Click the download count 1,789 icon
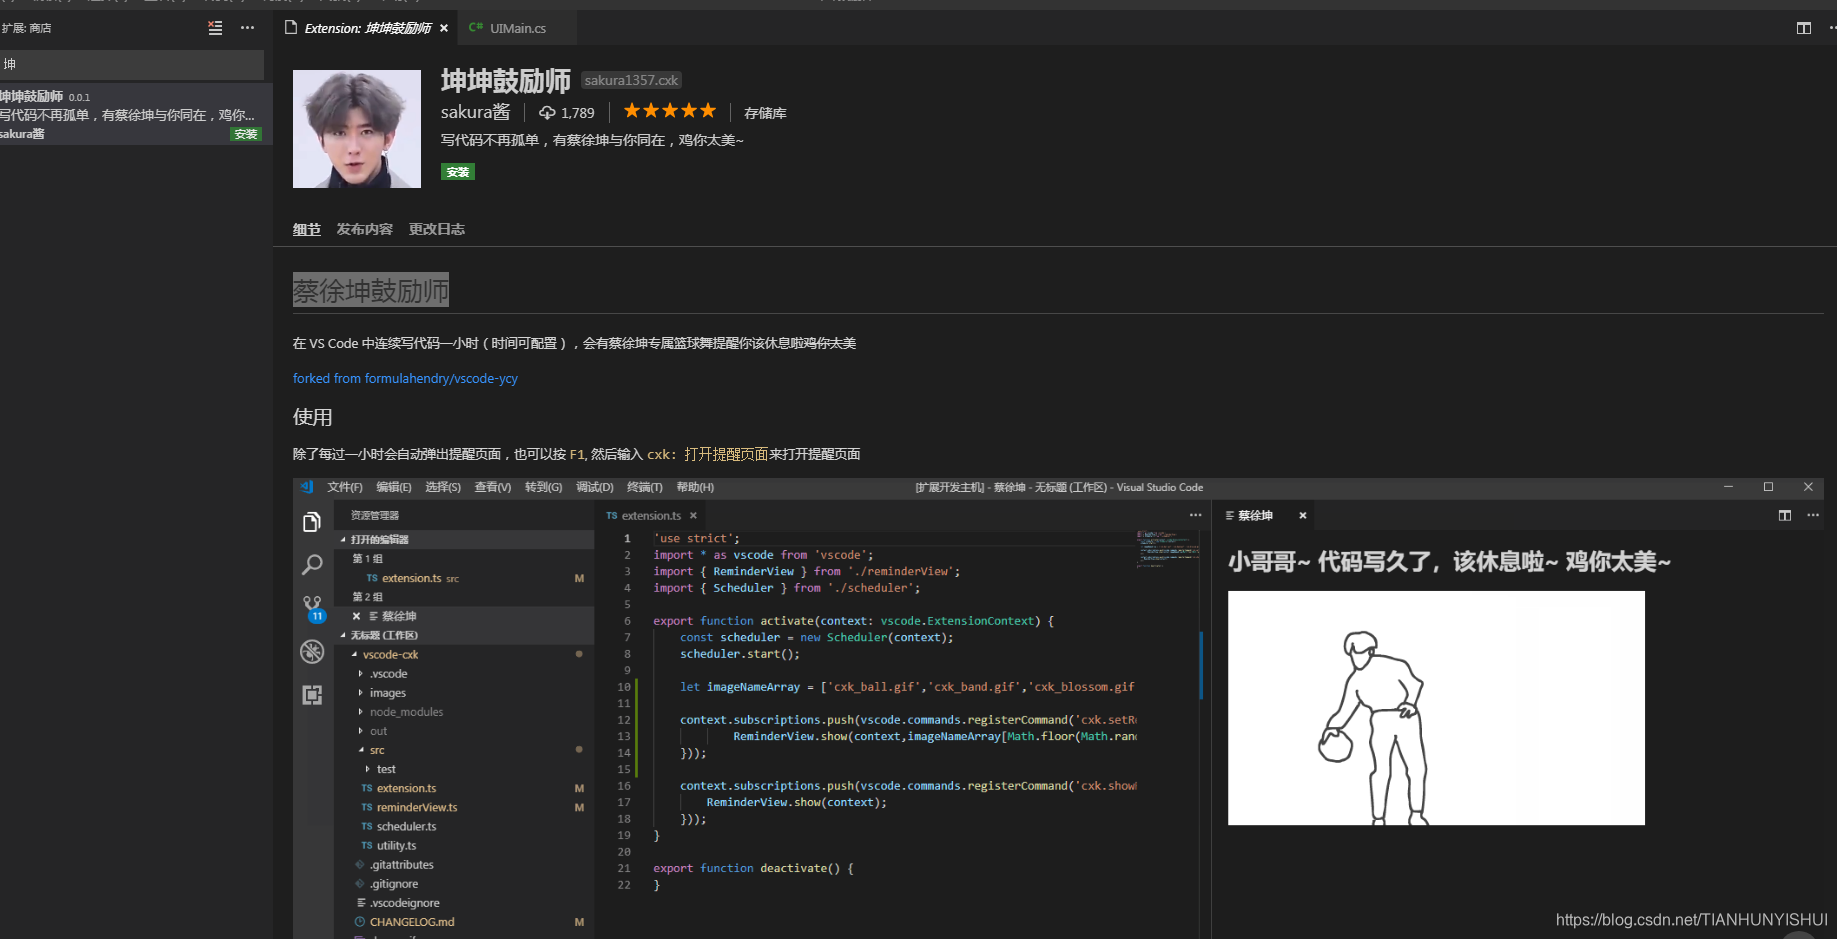This screenshot has height=939, width=1837. pos(547,113)
